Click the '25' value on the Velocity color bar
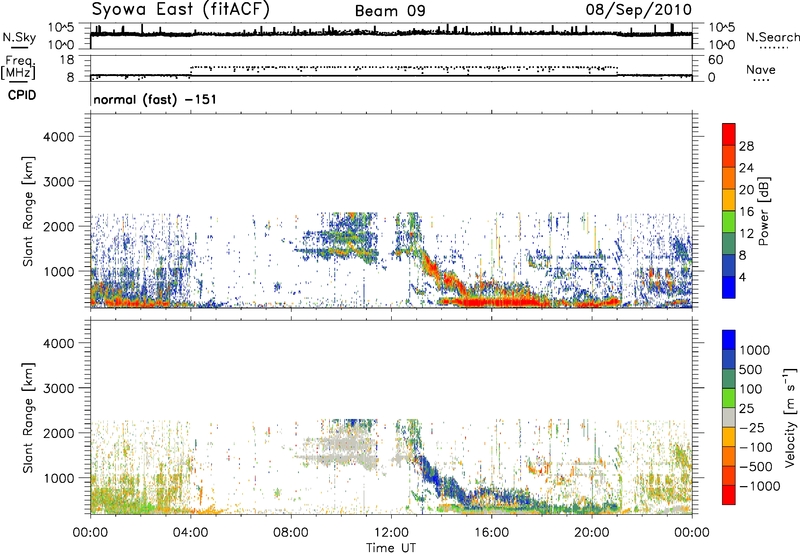 pos(747,408)
